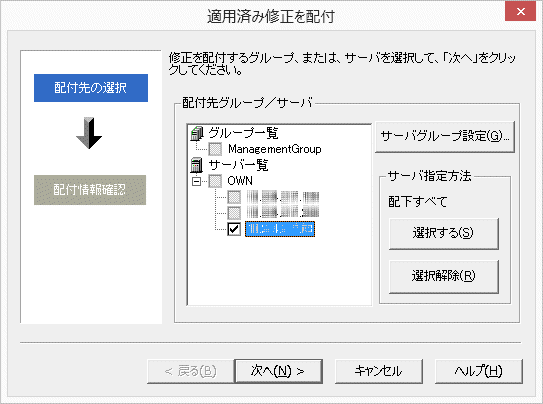Image resolution: width=543 pixels, height=404 pixels.
Task: Select the サーバ一覧 tree label
Action: click(x=238, y=165)
